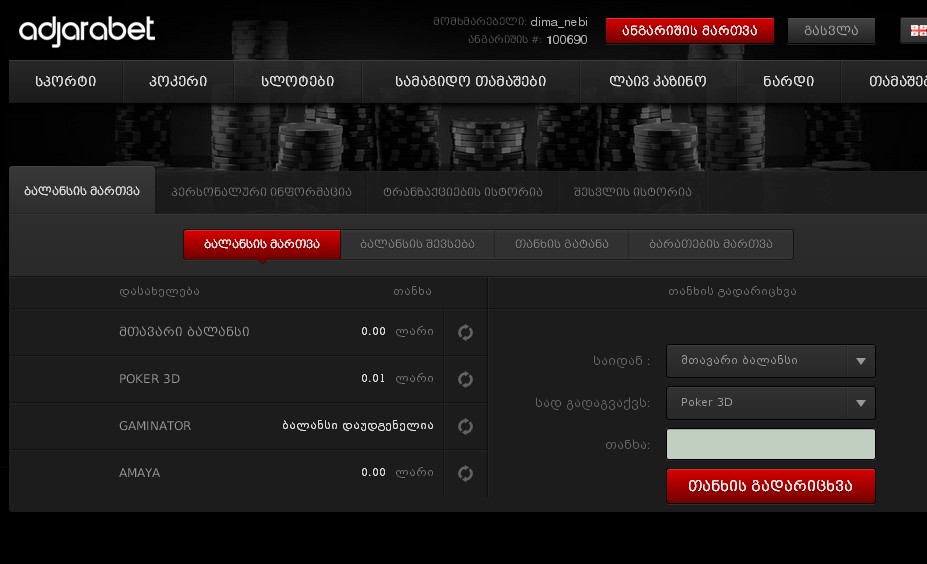The width and height of the screenshot is (927, 564).
Task: Switch to თანხის გატანა sub-tab
Action: [x=562, y=244]
